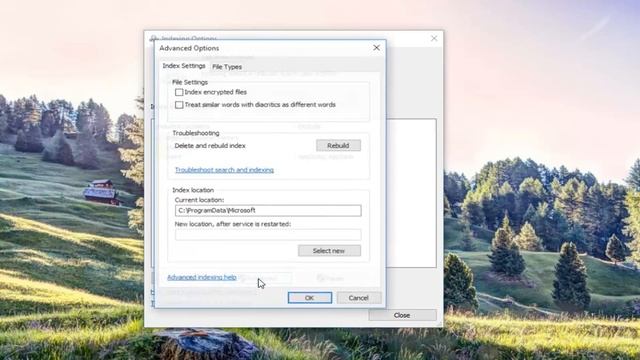The image size is (640, 360).
Task: Click the 'File Settings' group label
Action: [x=190, y=82]
